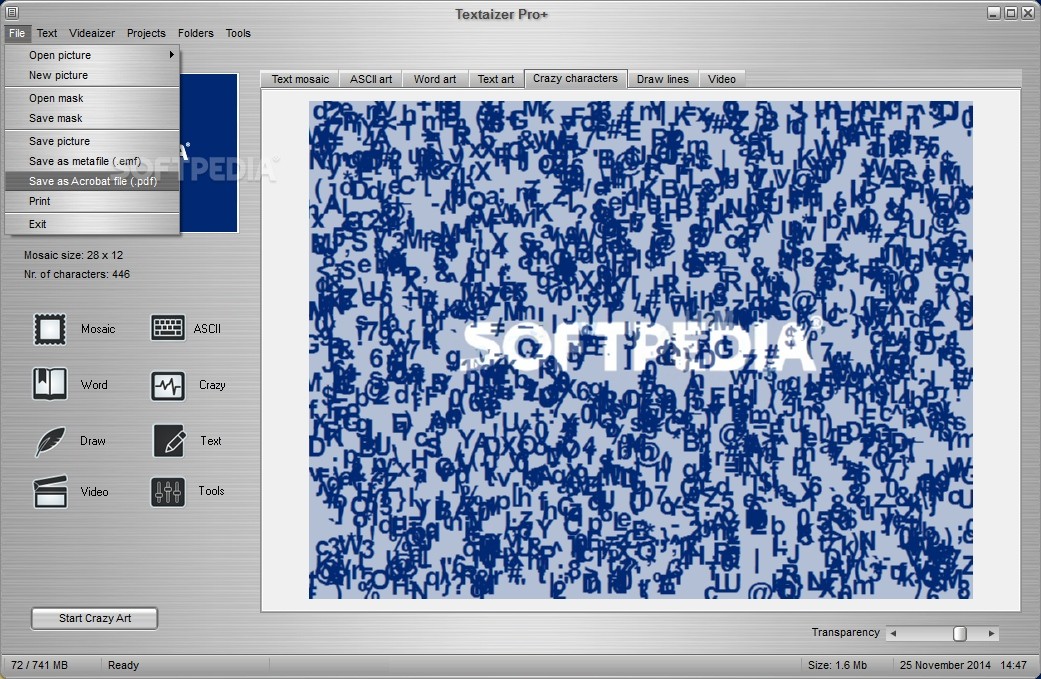Switch to the Video tab
The height and width of the screenshot is (679, 1041).
(x=722, y=79)
